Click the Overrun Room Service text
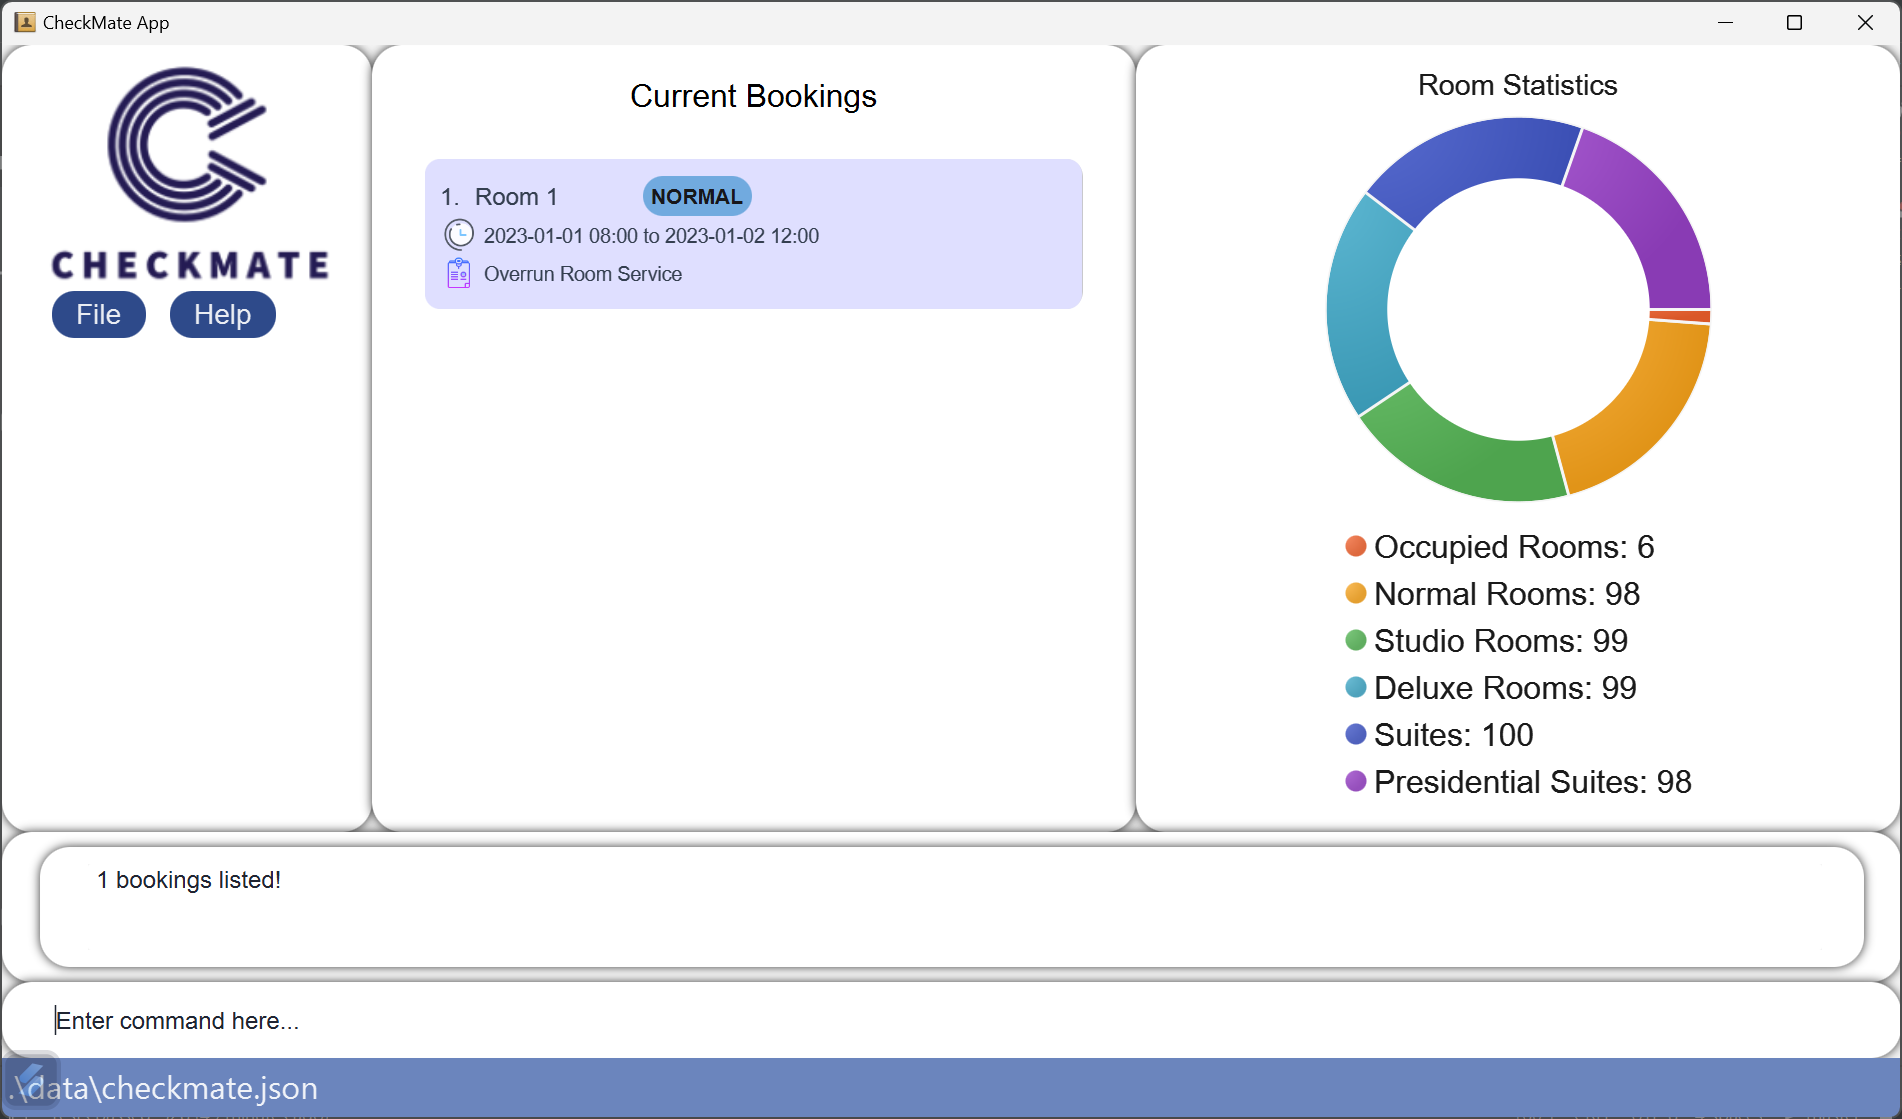The height and width of the screenshot is (1119, 1902). (583, 274)
